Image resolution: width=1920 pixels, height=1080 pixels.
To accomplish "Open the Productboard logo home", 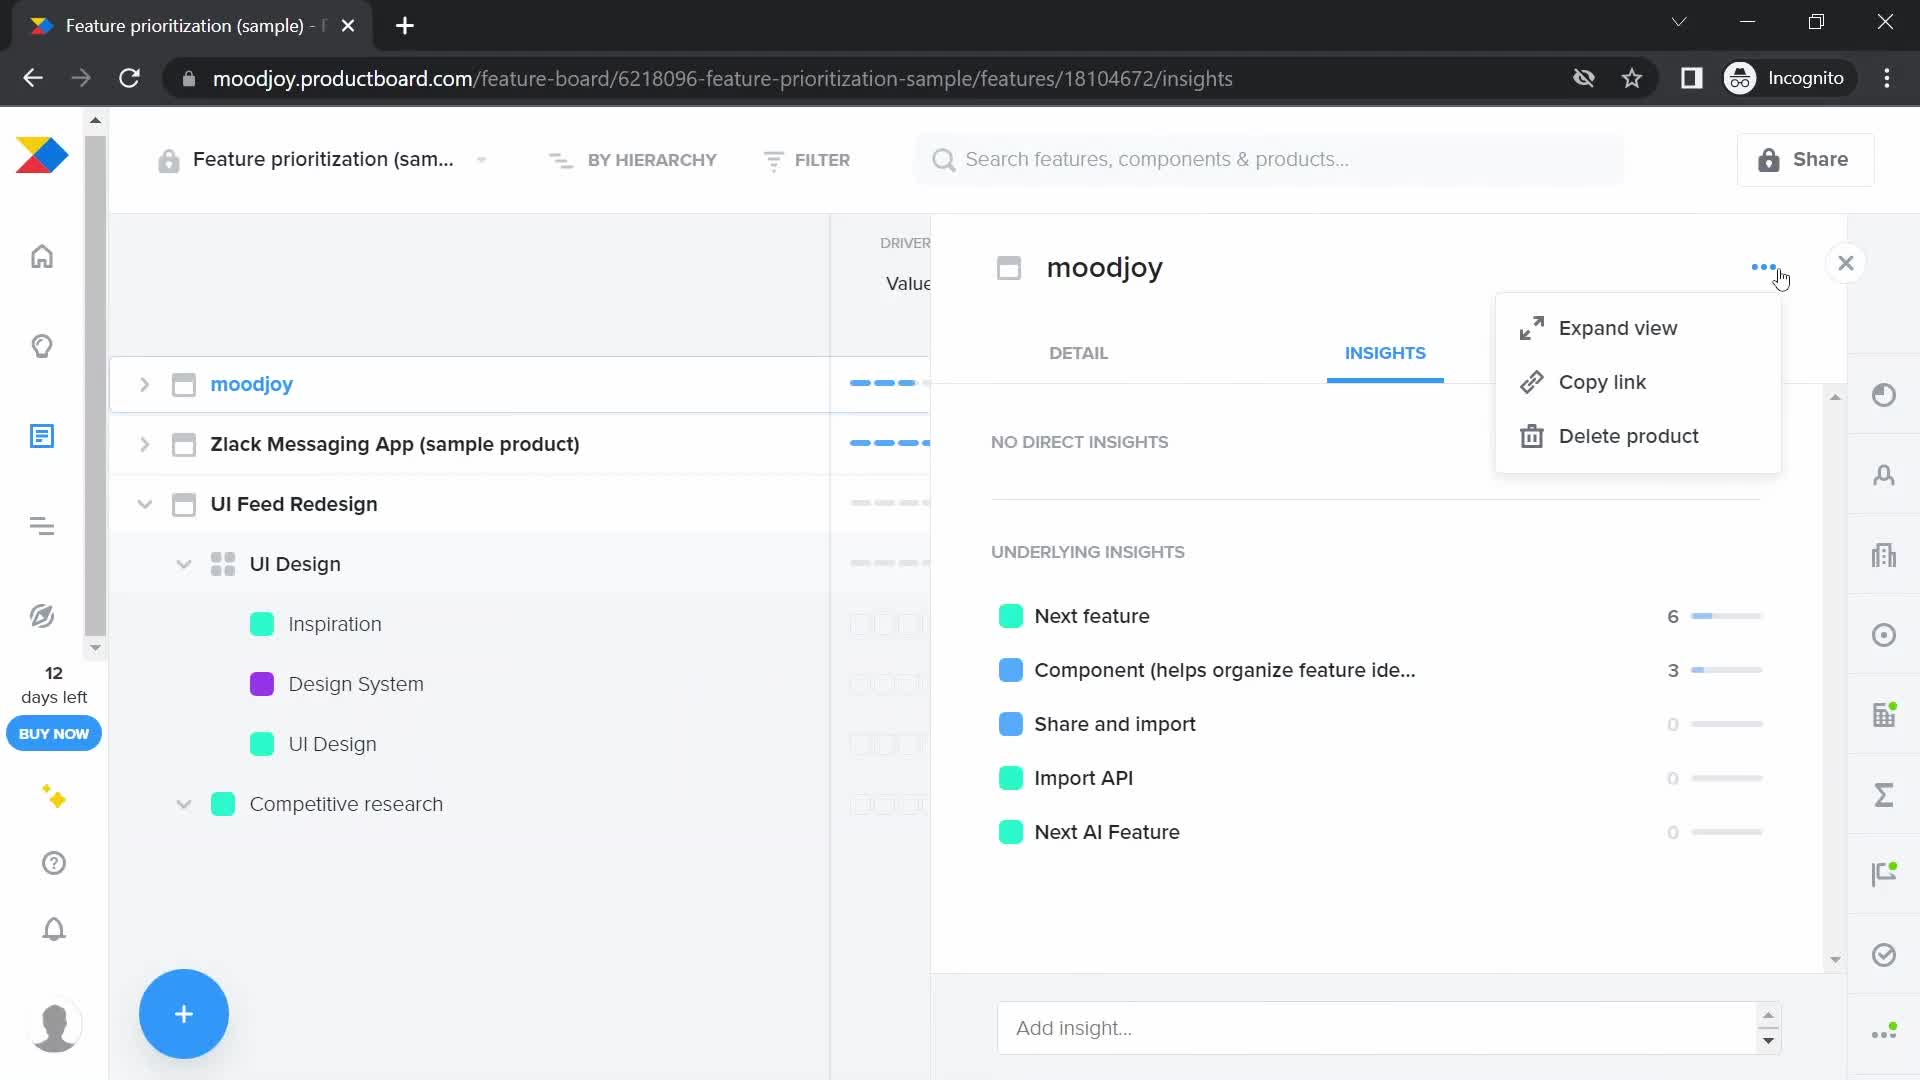I will (42, 156).
